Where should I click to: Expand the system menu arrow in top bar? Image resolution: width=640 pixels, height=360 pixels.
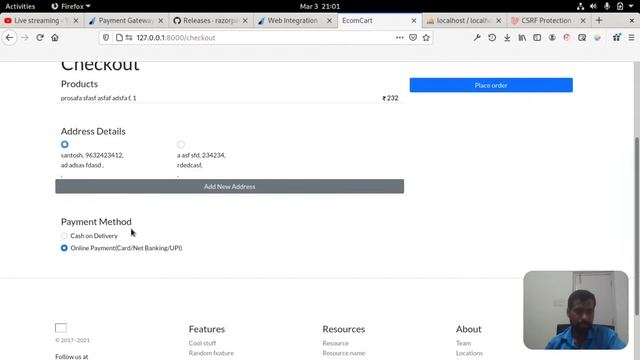click(x=631, y=6)
